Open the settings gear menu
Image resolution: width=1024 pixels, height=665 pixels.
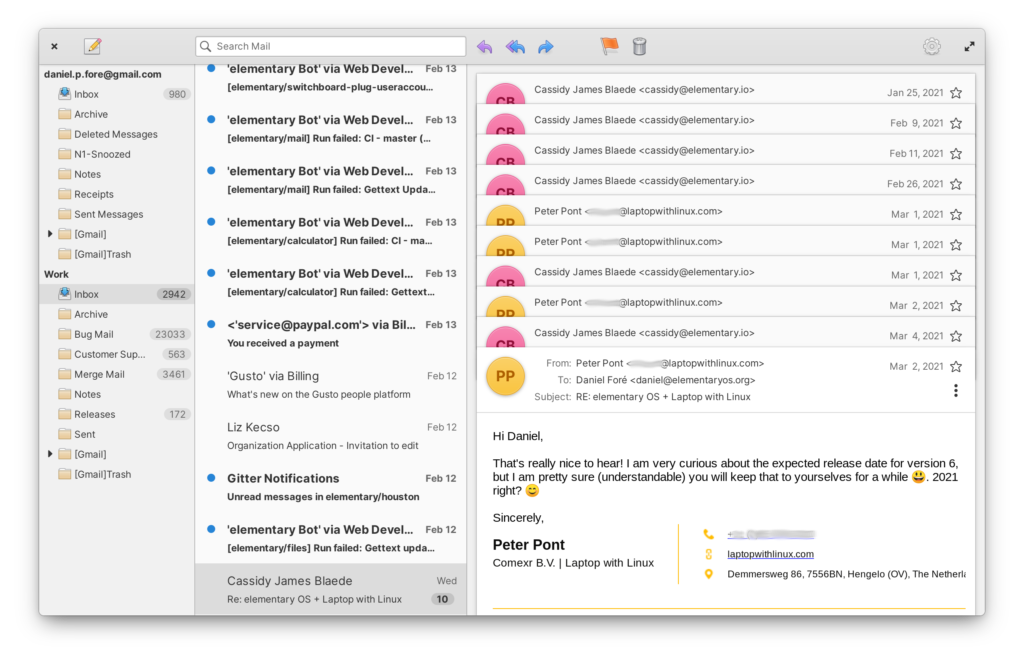click(932, 46)
